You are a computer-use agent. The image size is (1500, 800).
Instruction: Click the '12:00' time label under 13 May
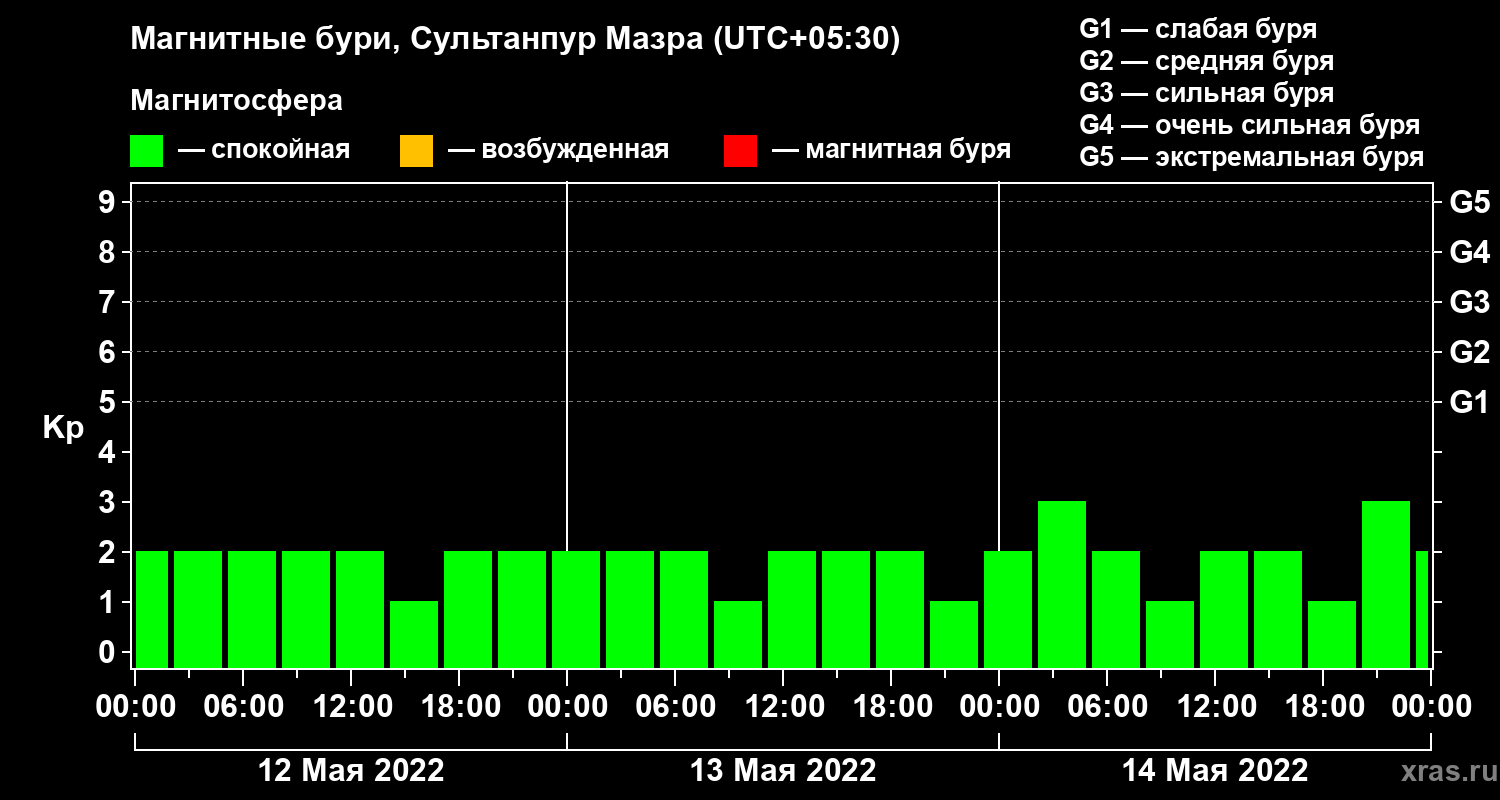coord(783,707)
